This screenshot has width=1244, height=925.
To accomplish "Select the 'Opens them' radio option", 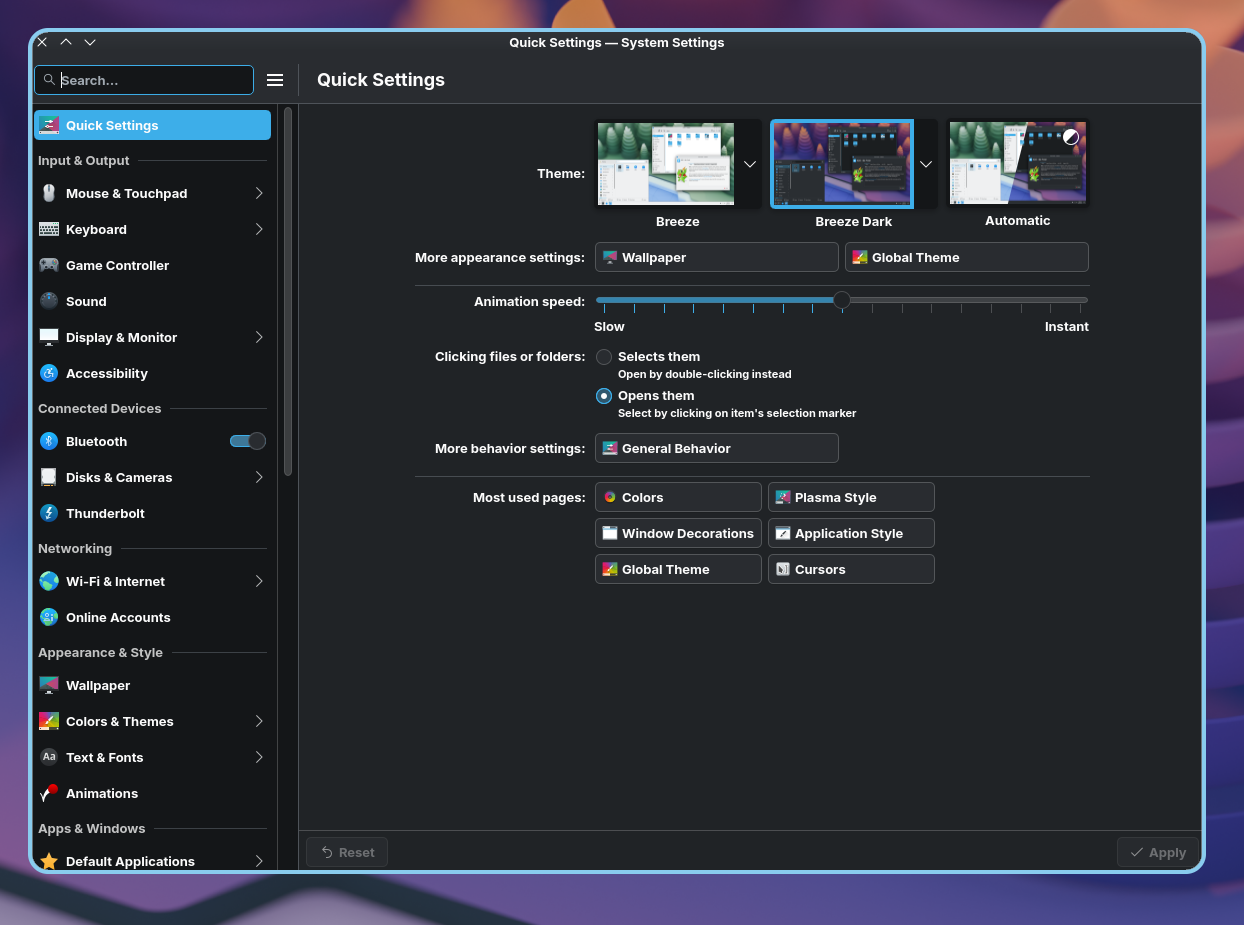I will click(604, 395).
